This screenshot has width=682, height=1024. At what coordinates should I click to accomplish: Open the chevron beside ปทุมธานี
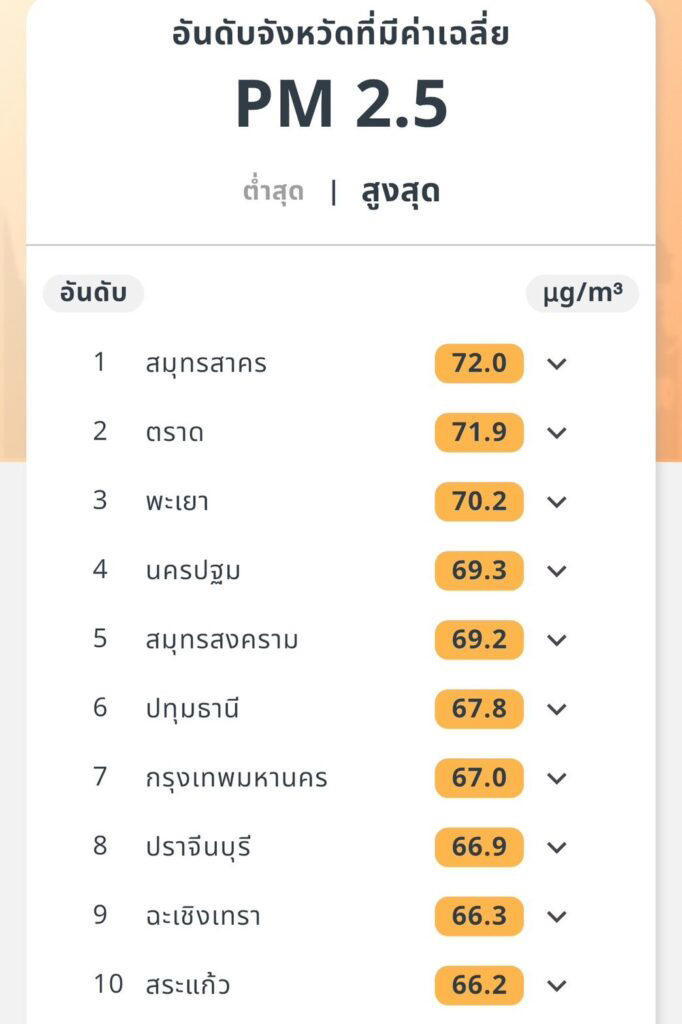557,709
